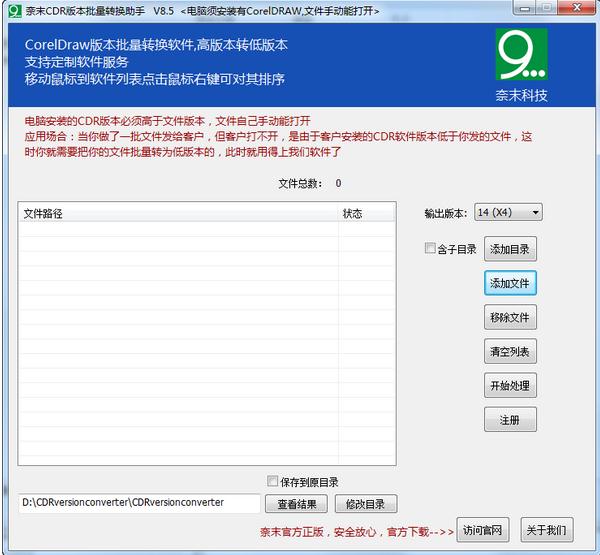Click the 添加目录 button
Image resolution: width=600 pixels, height=555 pixels.
[x=510, y=249]
